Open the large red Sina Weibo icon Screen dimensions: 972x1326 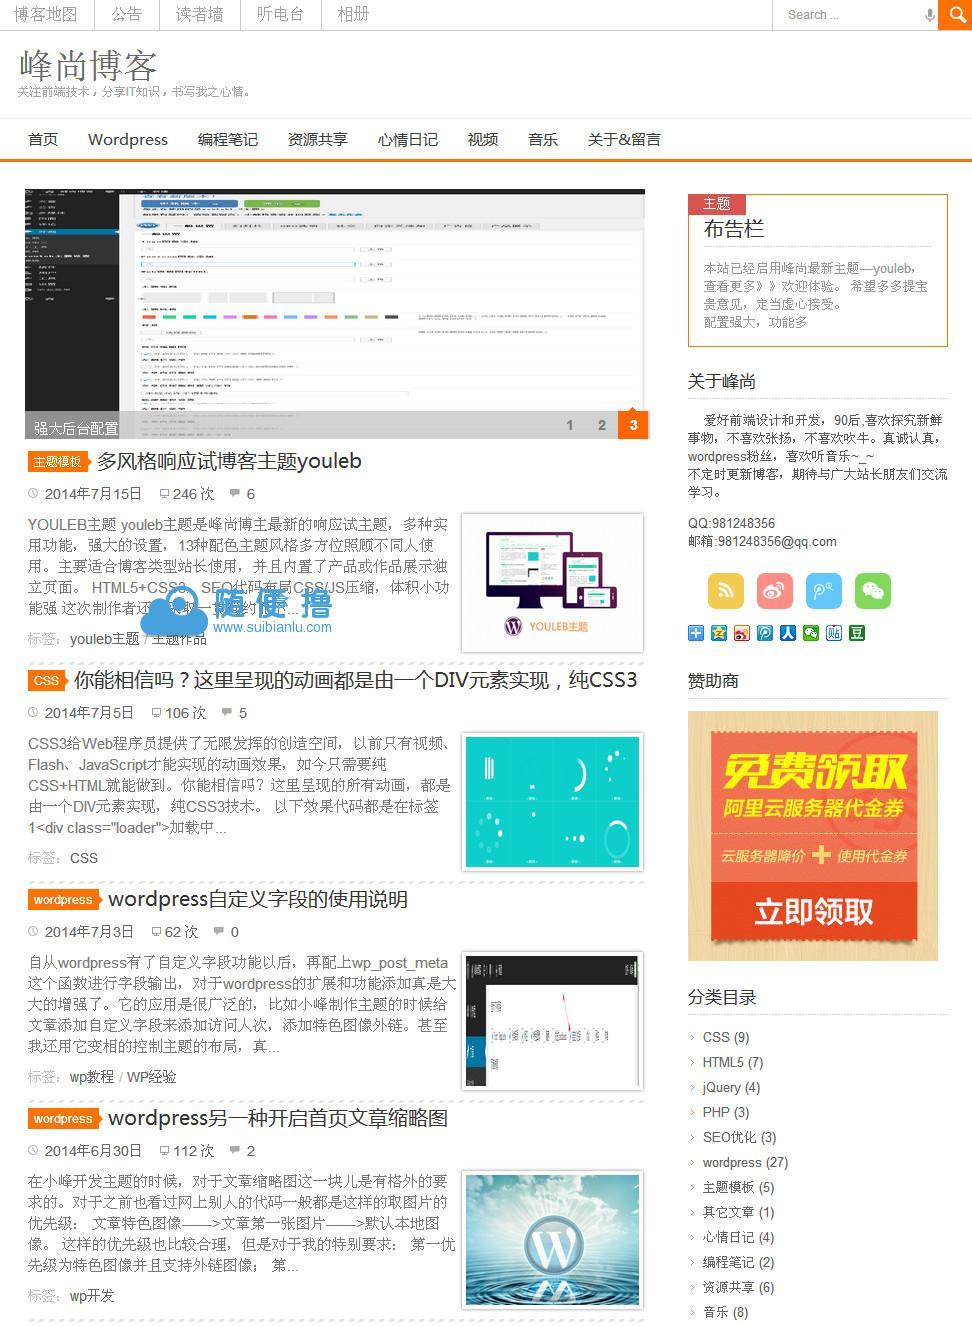(775, 591)
